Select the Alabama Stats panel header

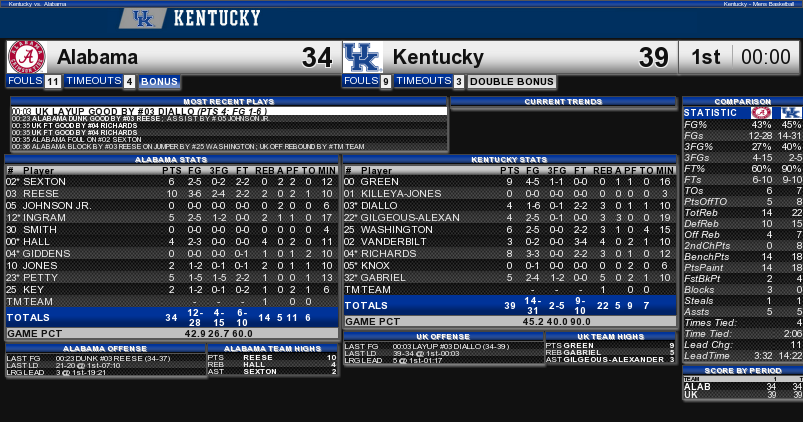pyautogui.click(x=171, y=160)
